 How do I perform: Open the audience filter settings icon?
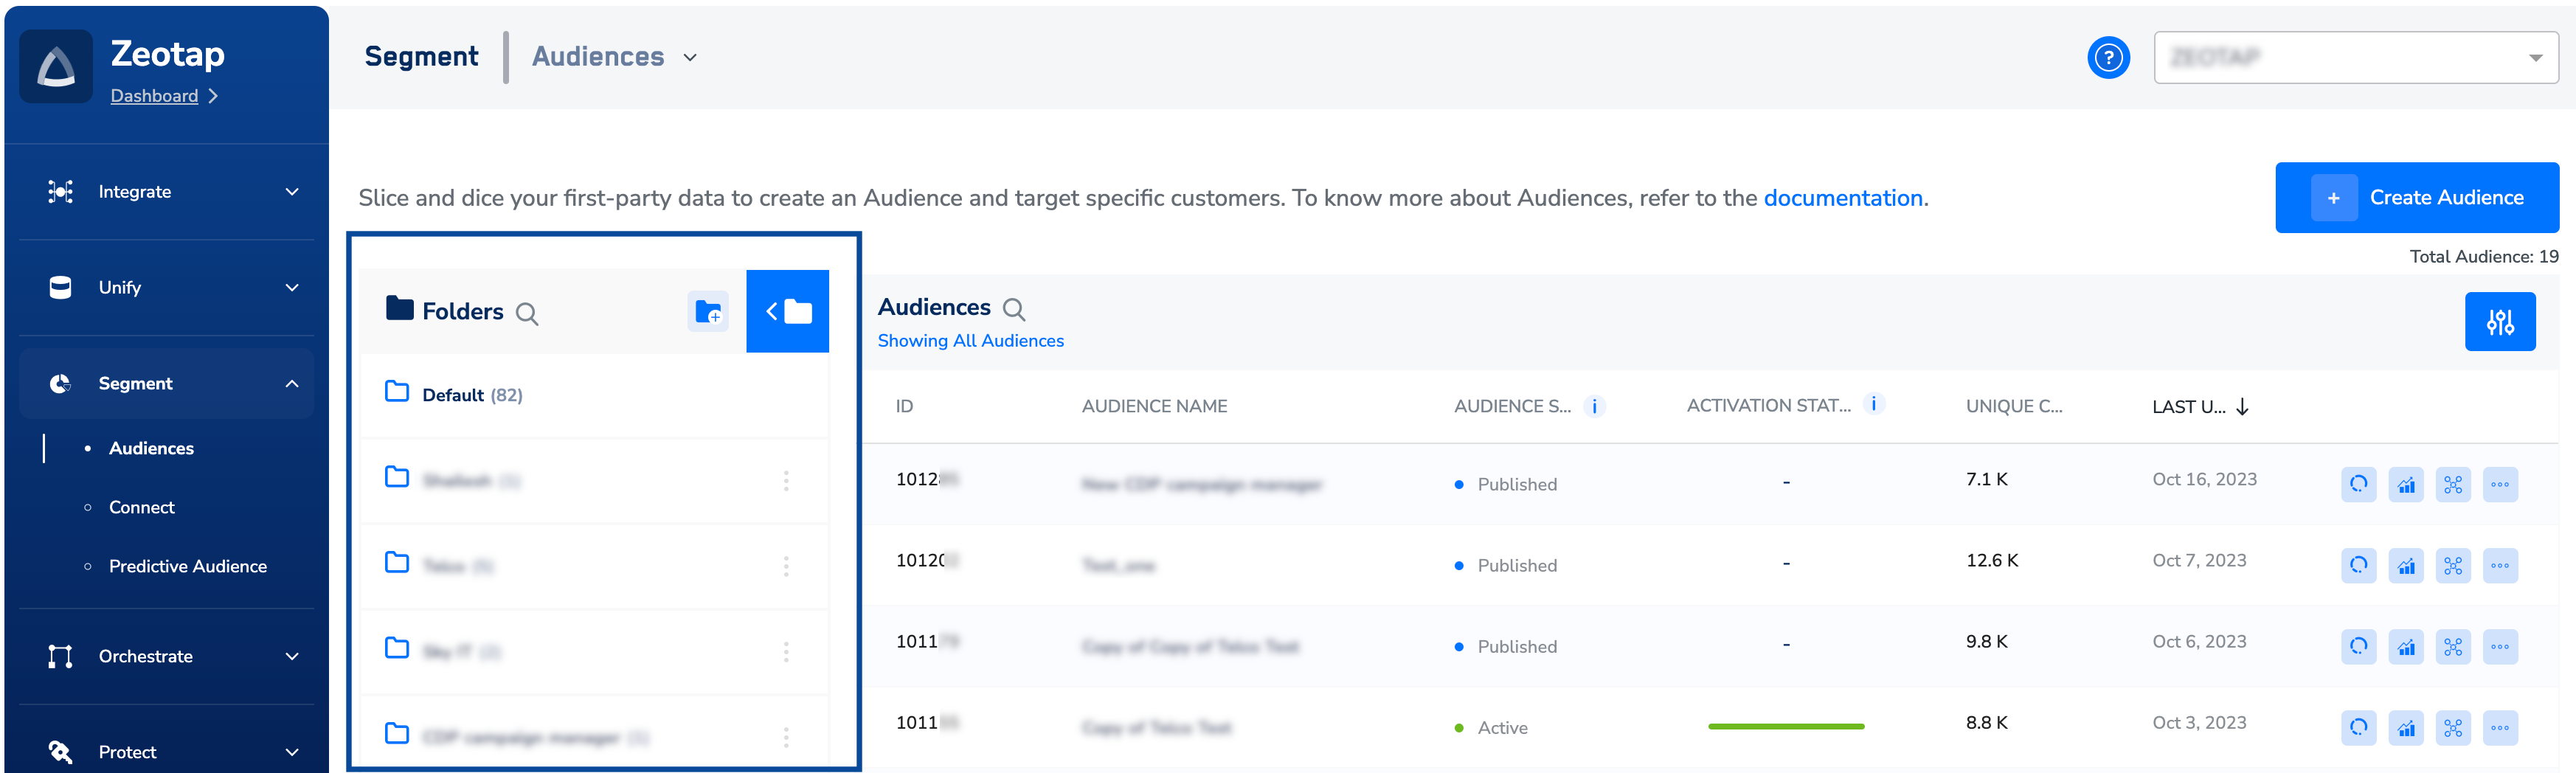tap(2499, 322)
